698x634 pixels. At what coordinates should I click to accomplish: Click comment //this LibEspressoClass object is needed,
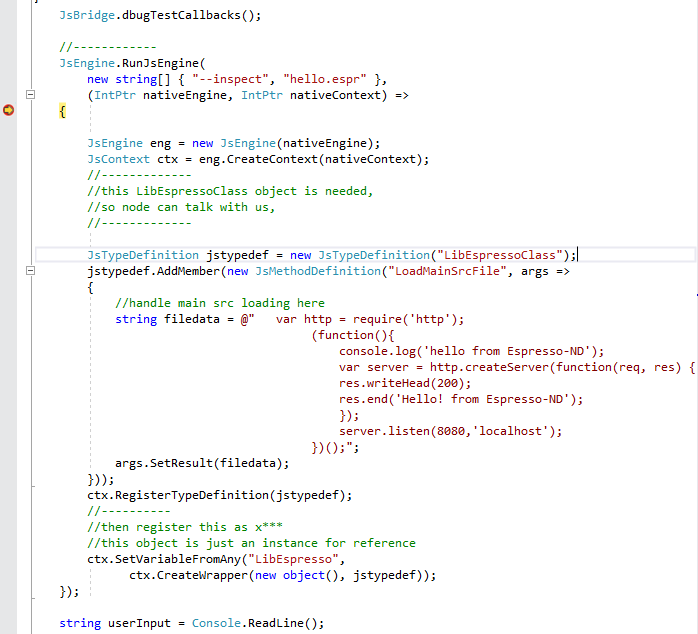pyautogui.click(x=230, y=191)
